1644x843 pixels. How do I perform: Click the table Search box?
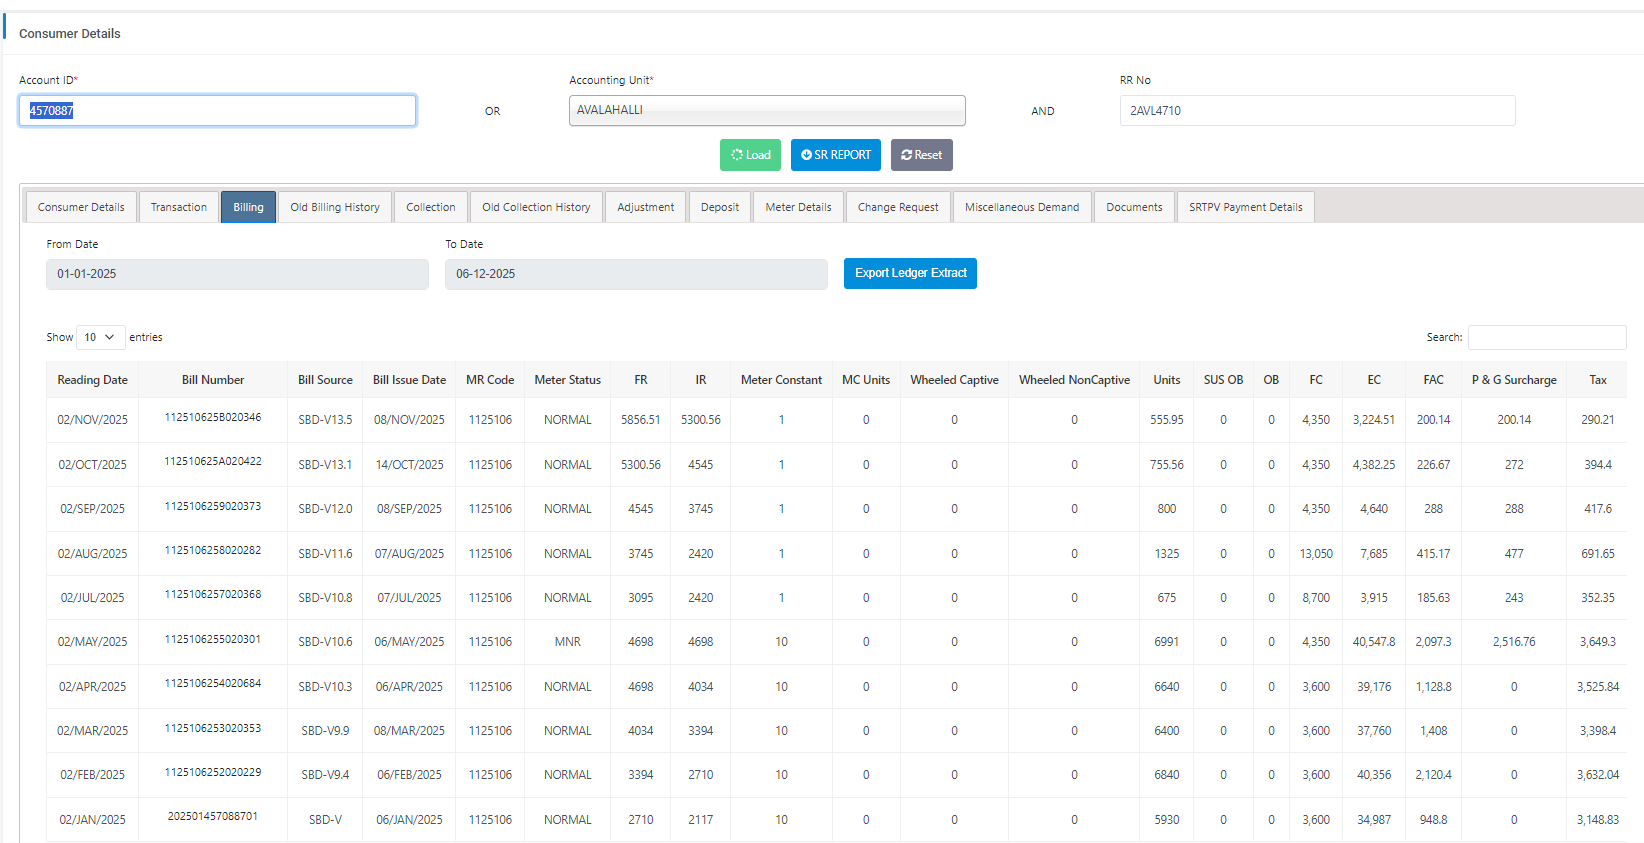point(1546,338)
